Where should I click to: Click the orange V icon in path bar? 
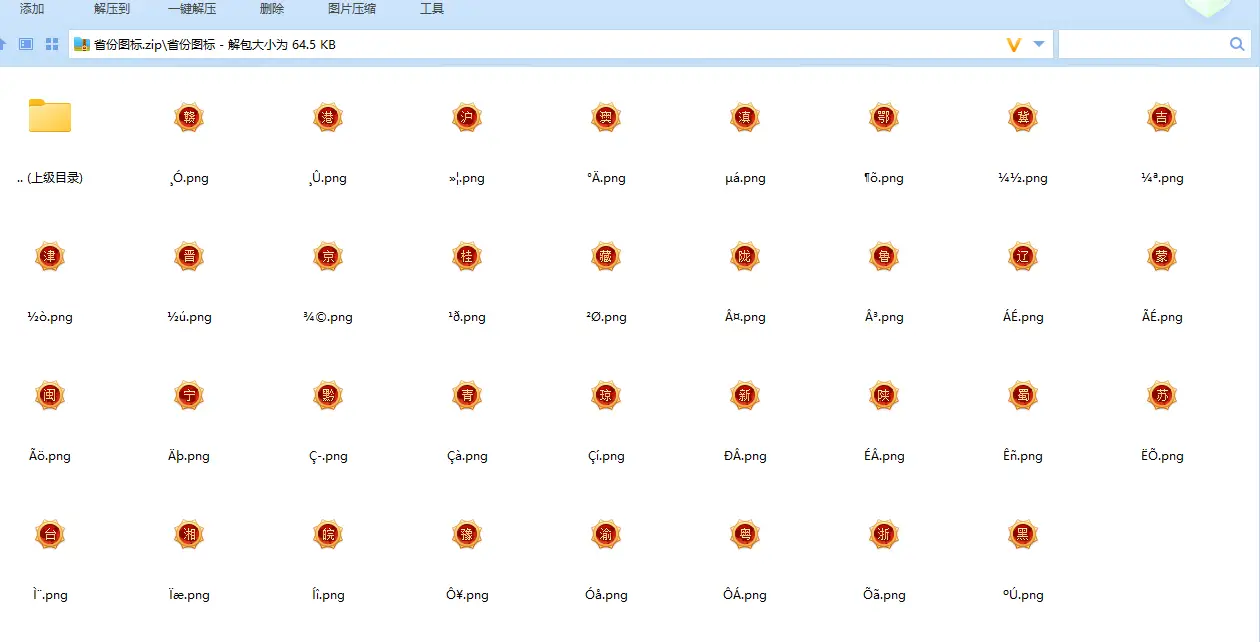point(1014,45)
